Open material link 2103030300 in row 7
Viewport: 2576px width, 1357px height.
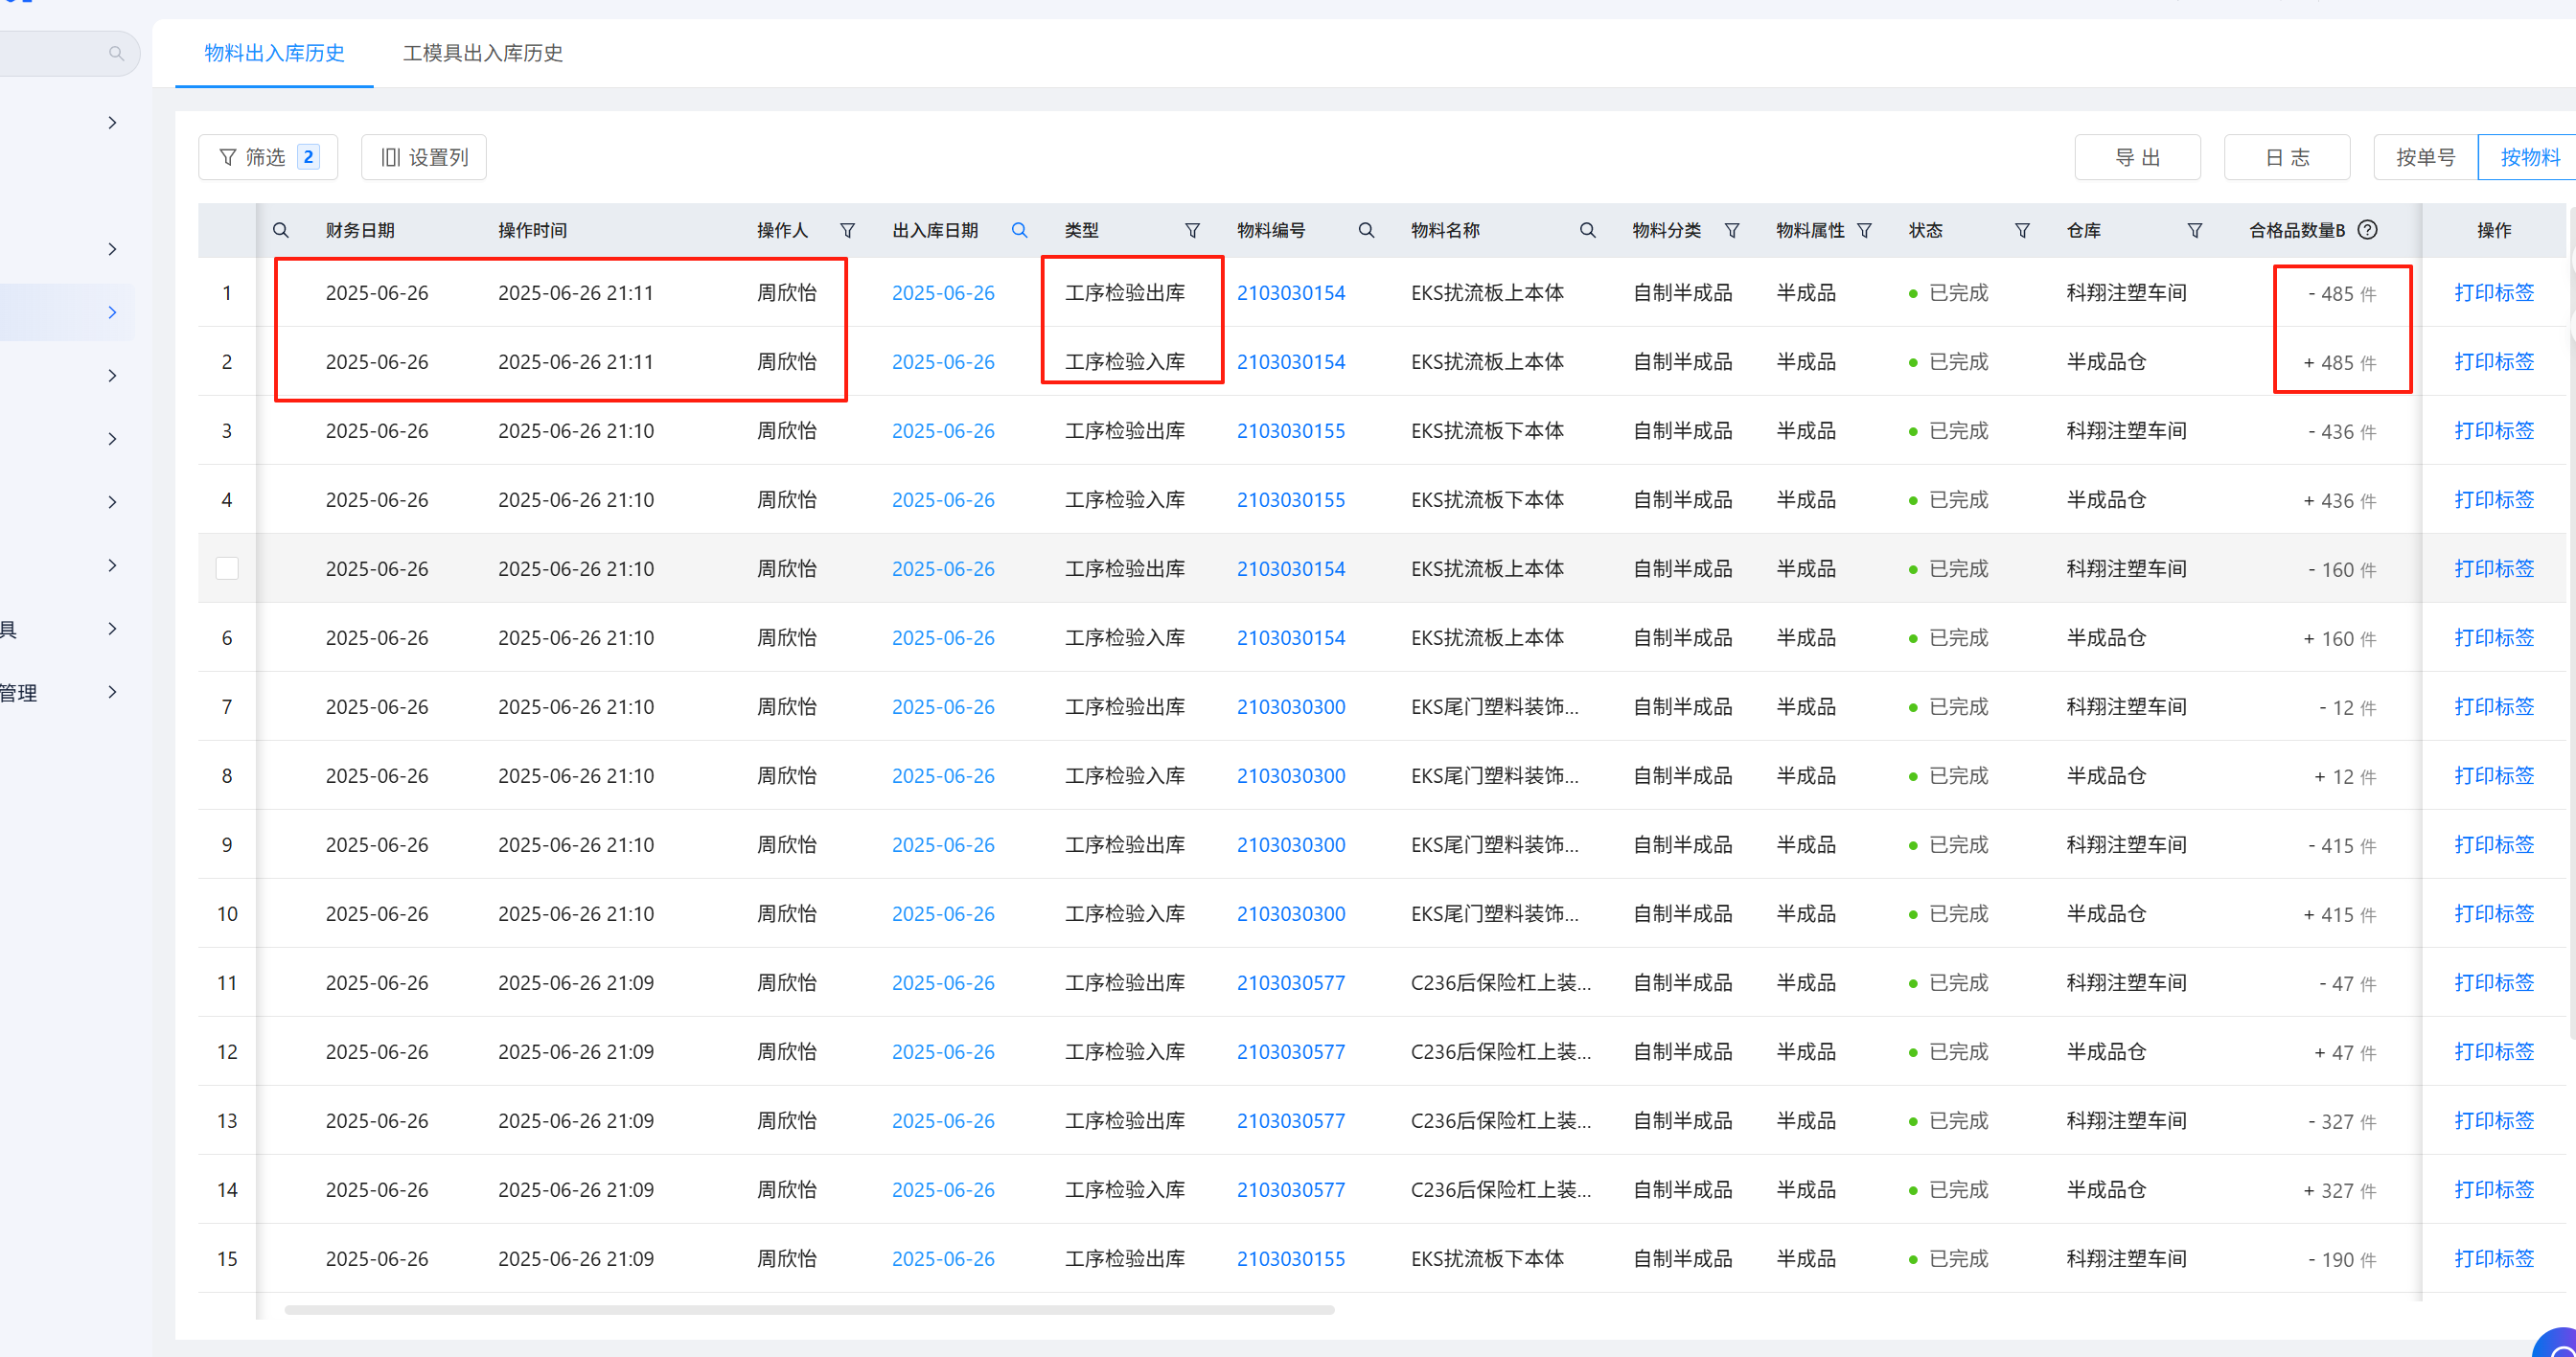(x=1290, y=707)
